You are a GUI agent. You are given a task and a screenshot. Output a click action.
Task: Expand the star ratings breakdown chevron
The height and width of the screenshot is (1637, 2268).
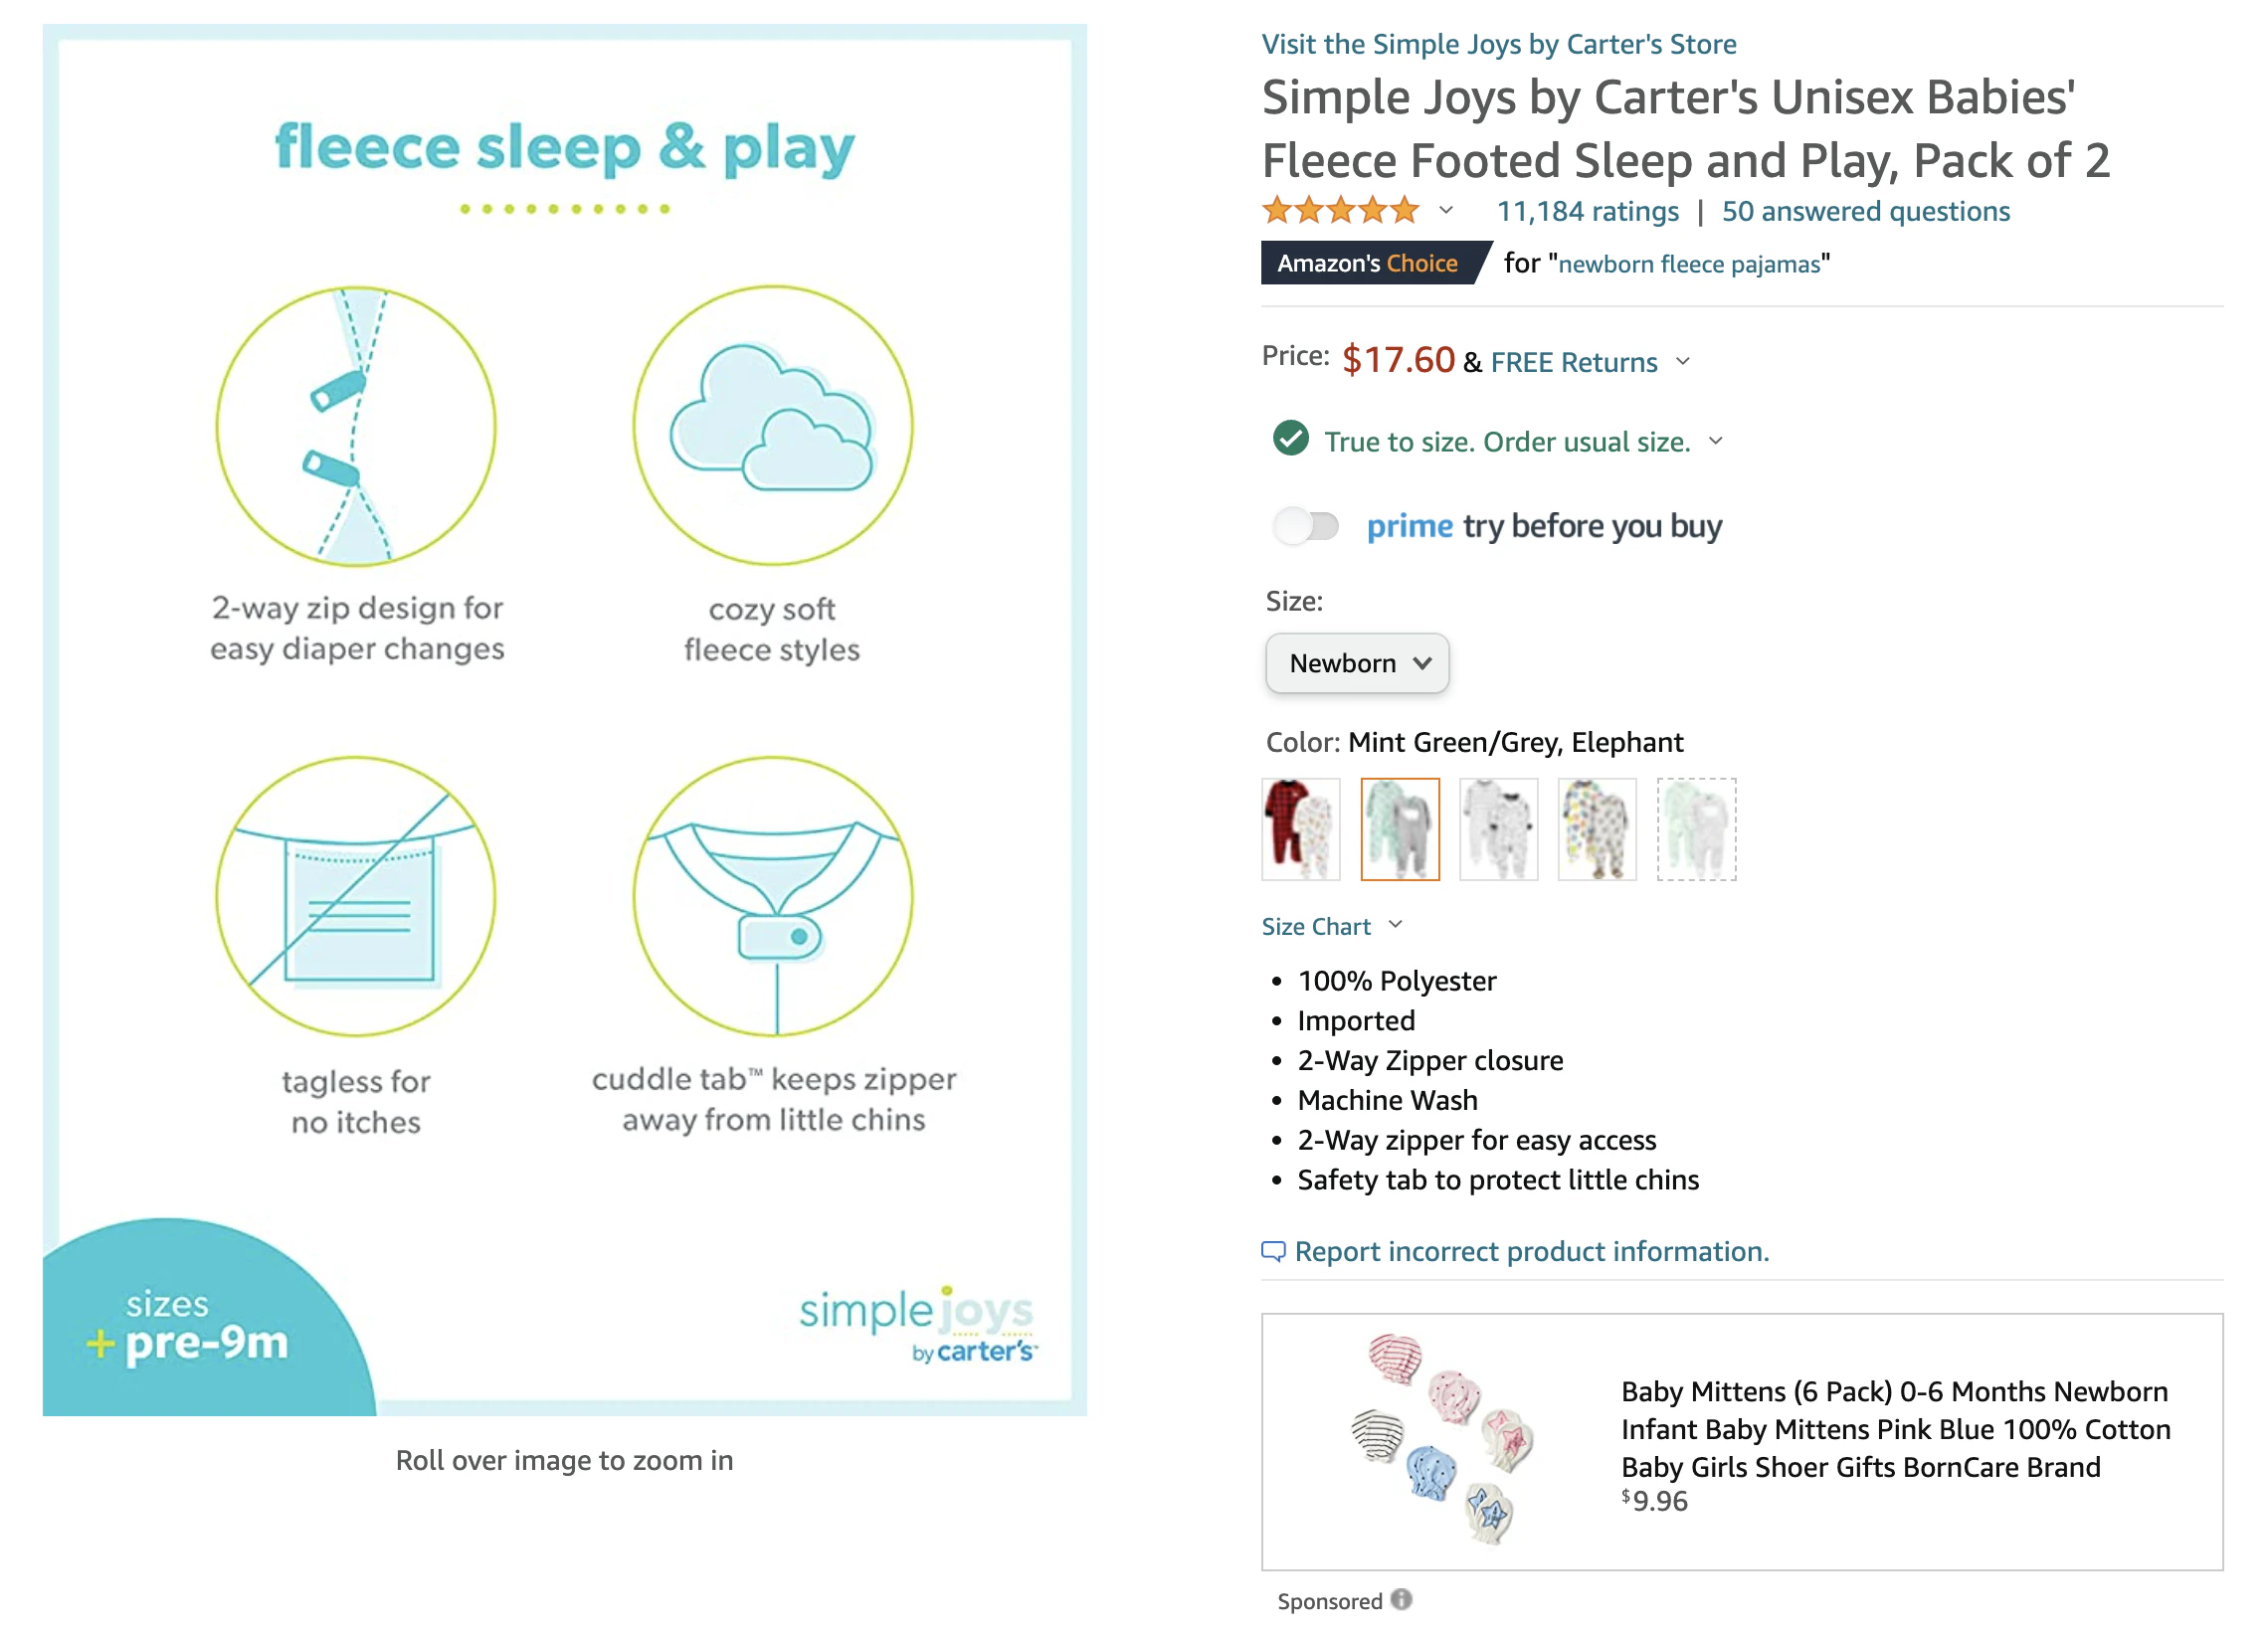1446,210
